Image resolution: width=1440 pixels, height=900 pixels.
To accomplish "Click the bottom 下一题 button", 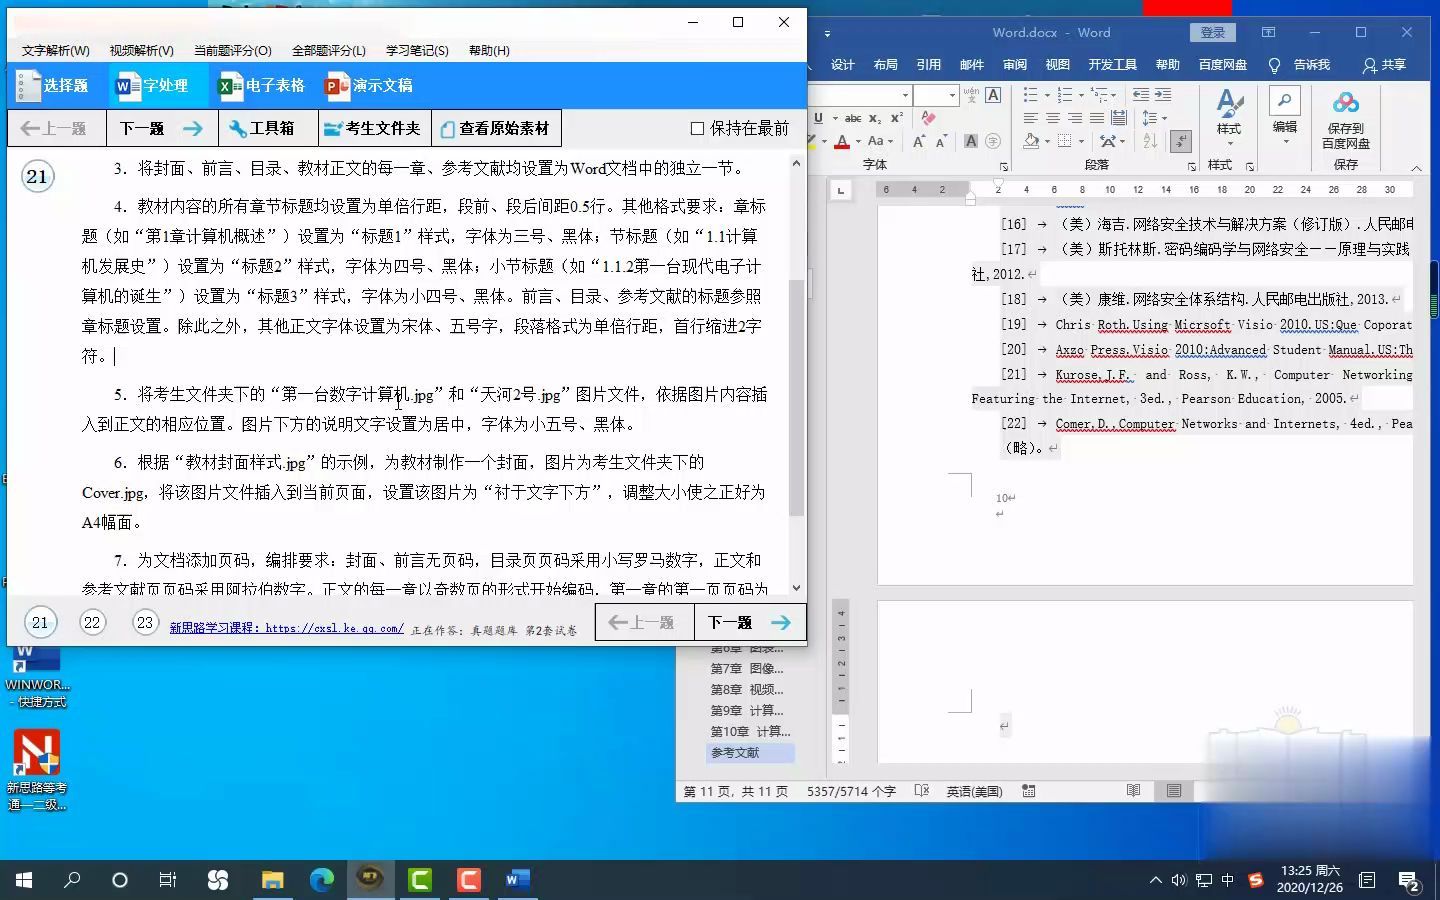I will 750,622.
